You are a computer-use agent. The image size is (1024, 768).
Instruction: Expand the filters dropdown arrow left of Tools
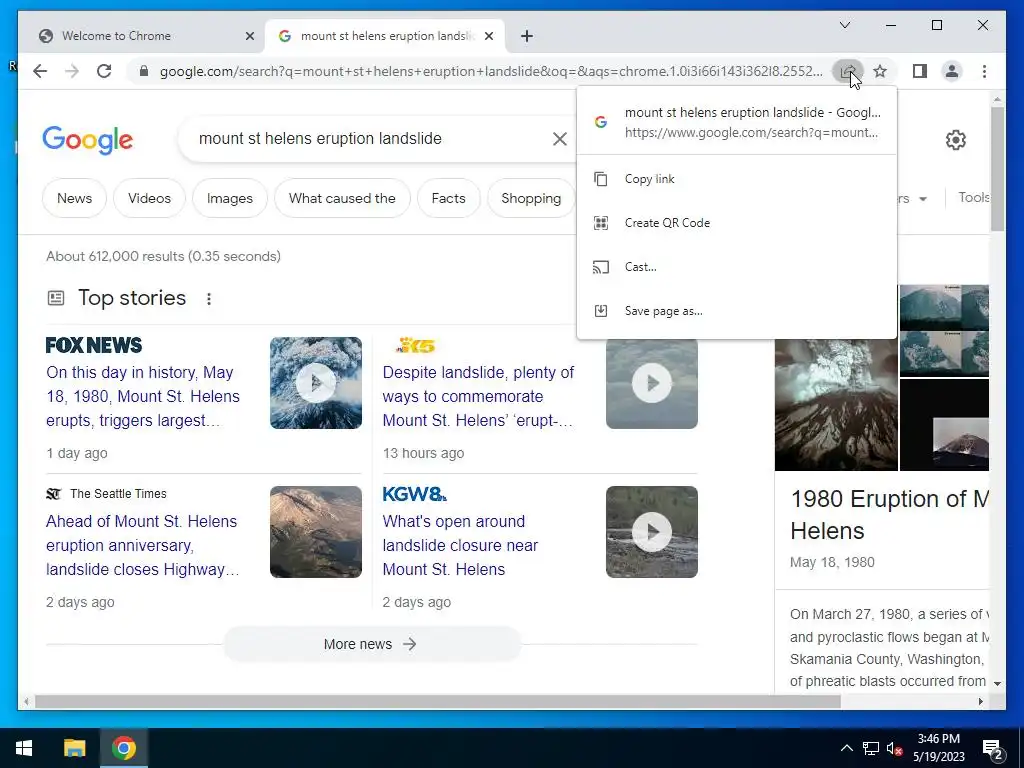click(923, 199)
